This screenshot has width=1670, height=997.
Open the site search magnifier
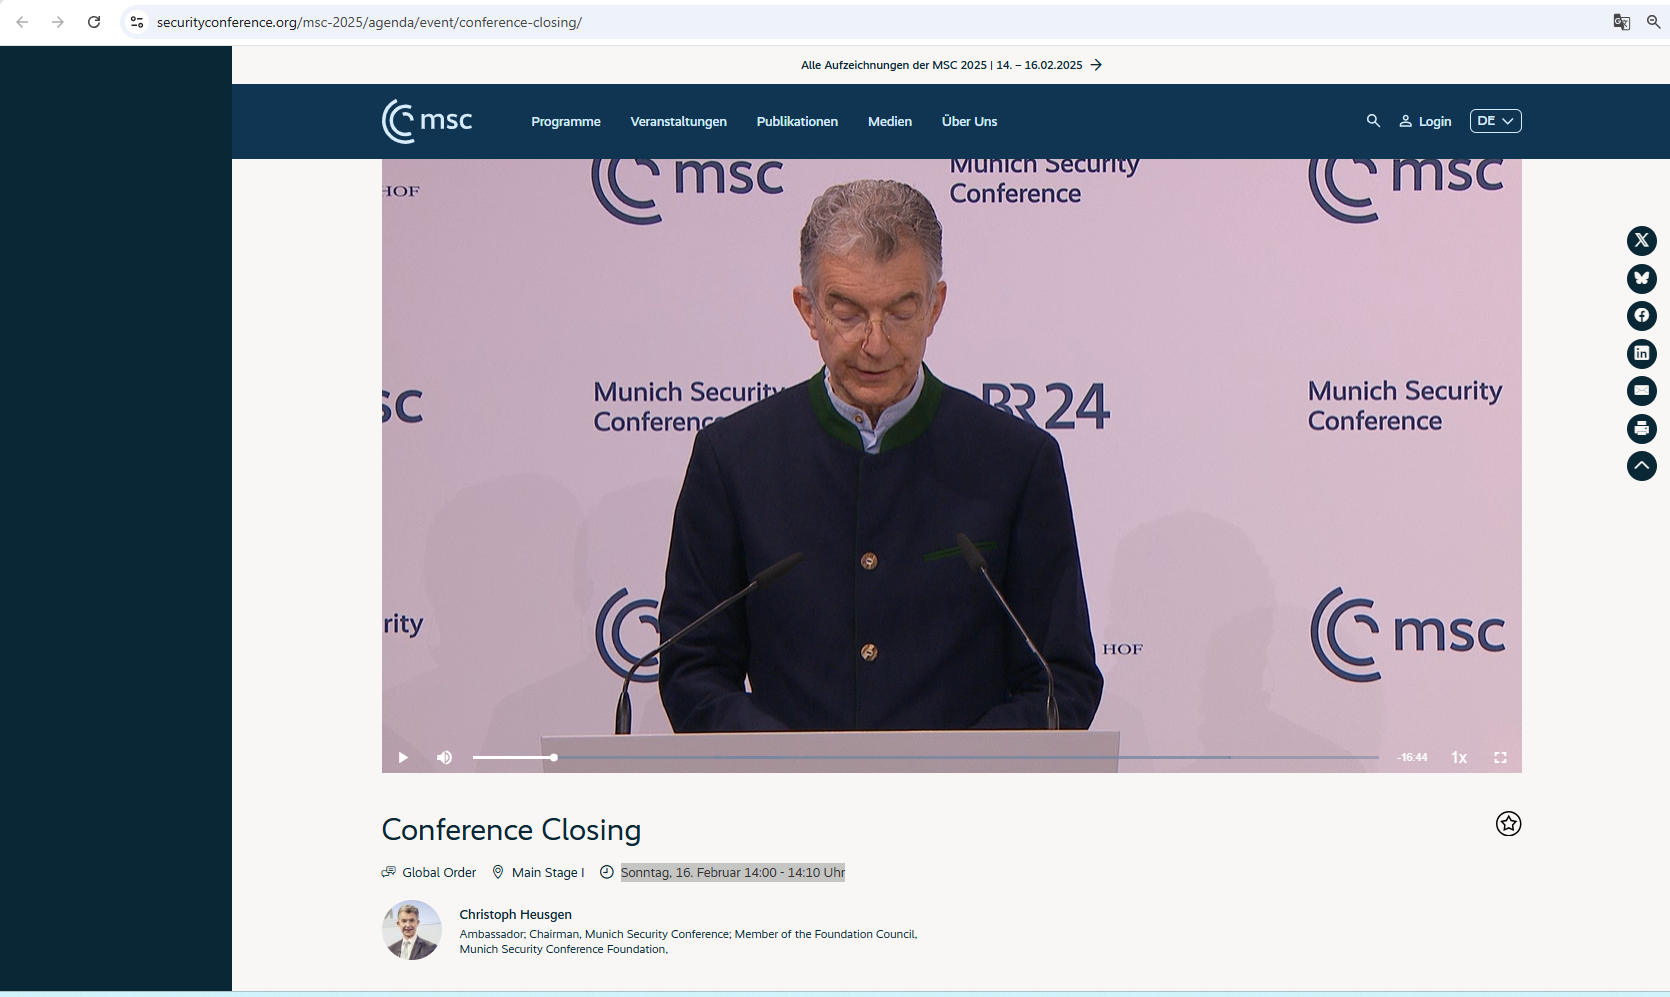tap(1373, 121)
